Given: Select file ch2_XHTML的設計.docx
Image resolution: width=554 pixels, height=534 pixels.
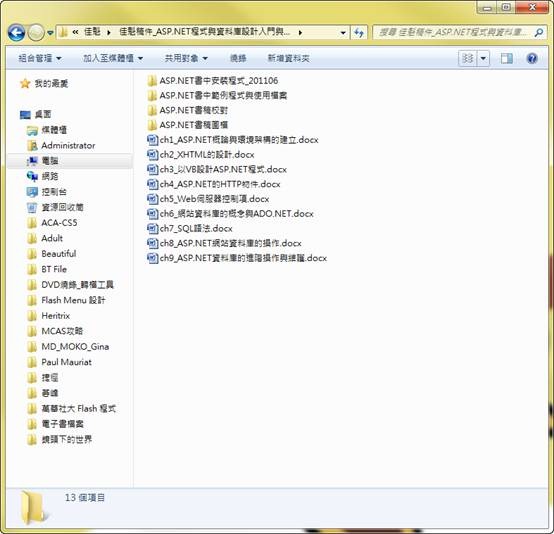Looking at the screenshot, I should coord(201,155).
